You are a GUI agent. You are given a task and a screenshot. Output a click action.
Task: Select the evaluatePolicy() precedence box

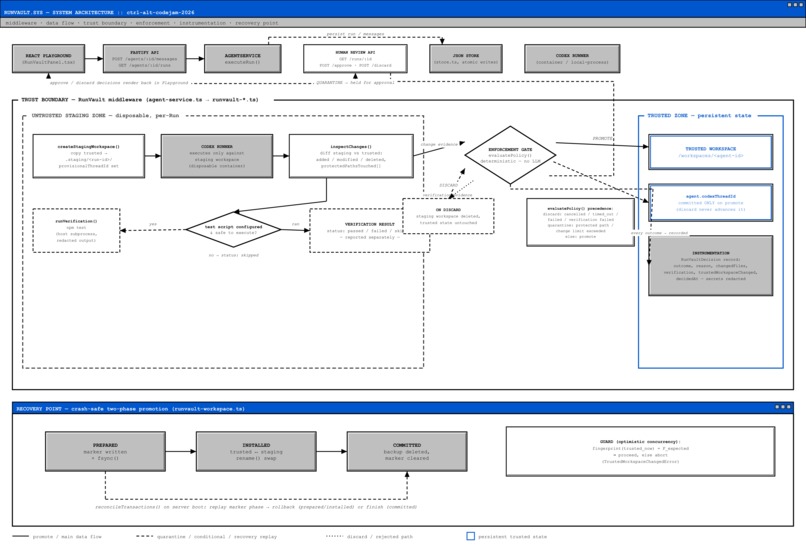pyautogui.click(x=580, y=222)
